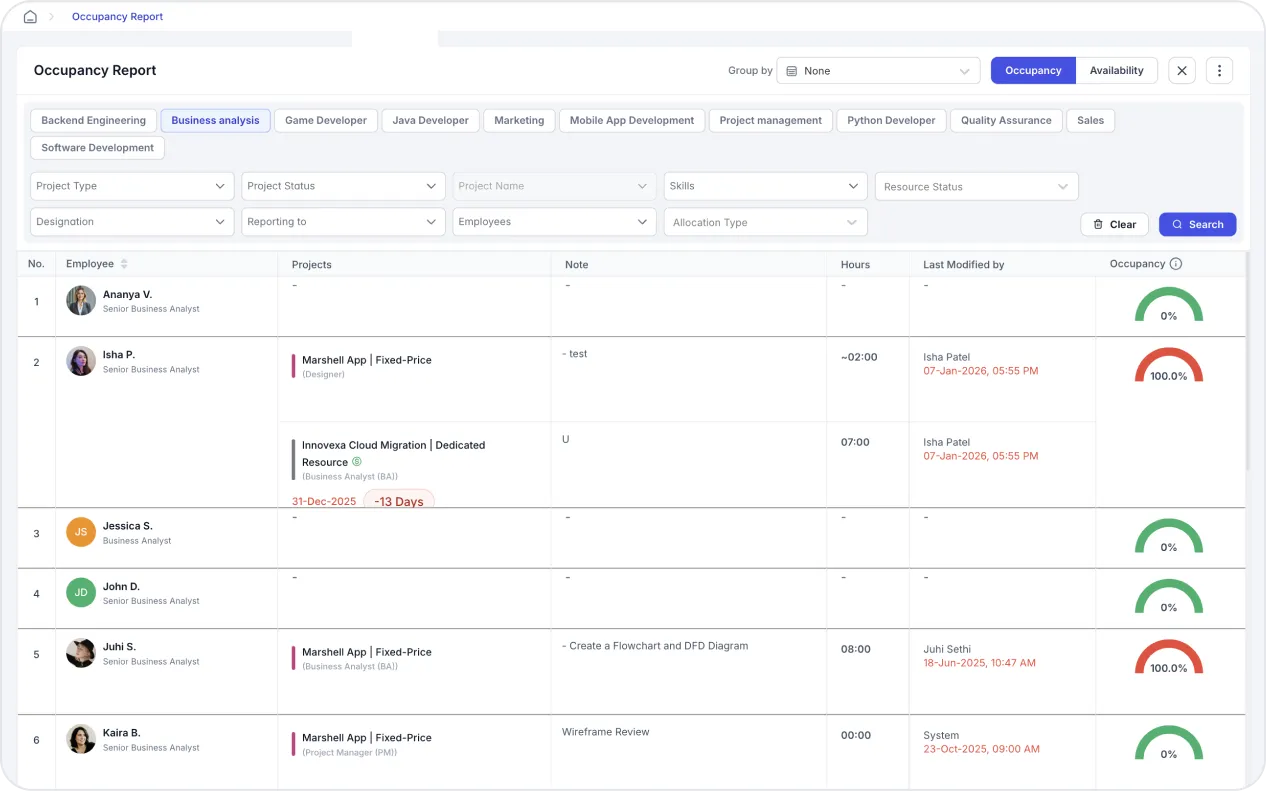Click the Occupancy Report breadcrumb link

pos(117,17)
